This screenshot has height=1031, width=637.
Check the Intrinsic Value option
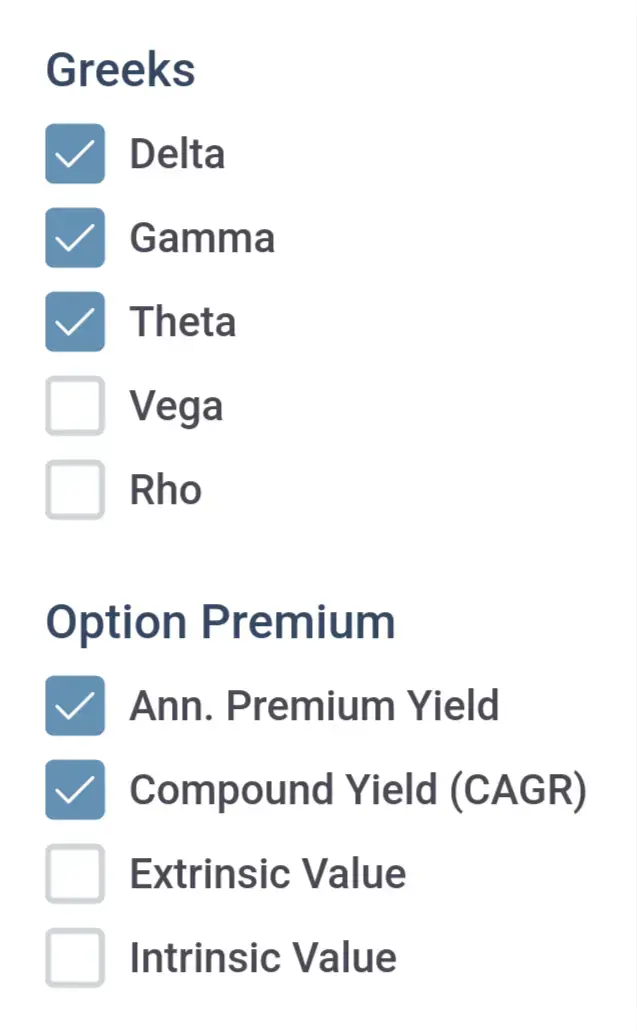pos(74,958)
